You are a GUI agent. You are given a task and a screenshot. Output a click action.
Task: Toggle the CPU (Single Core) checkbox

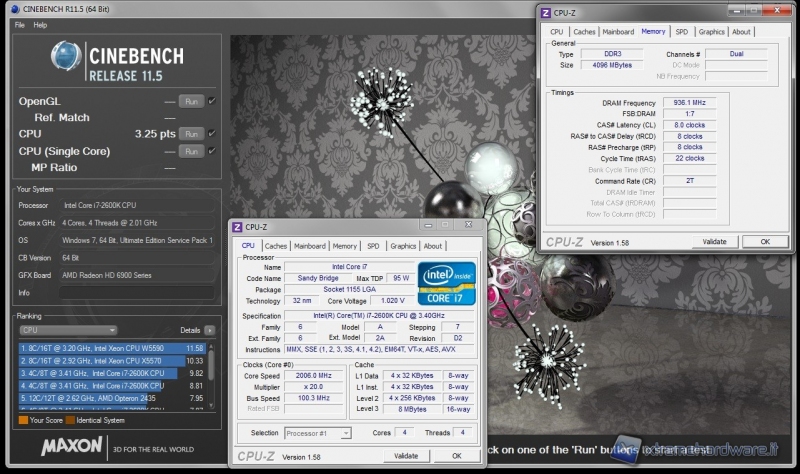(211, 150)
